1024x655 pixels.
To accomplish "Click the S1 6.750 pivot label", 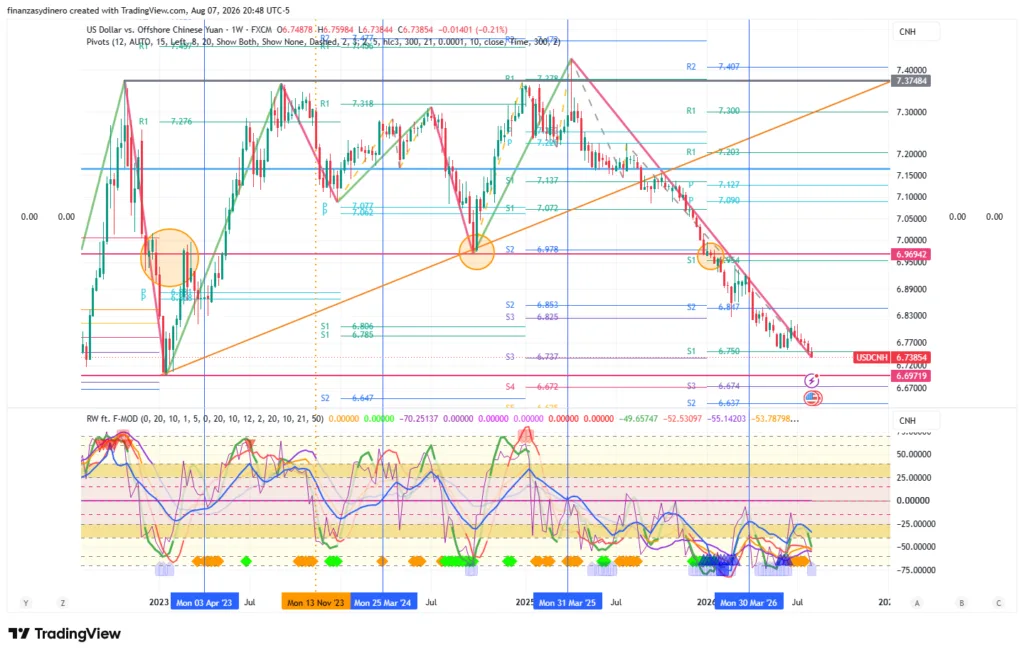I will coord(713,351).
